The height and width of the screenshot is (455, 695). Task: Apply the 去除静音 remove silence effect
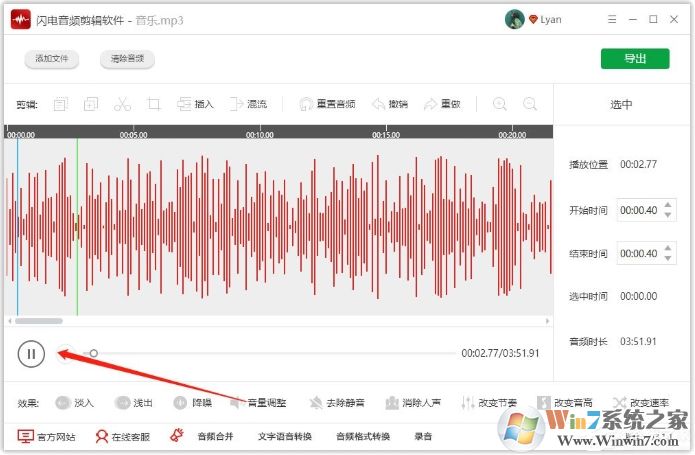[337, 403]
